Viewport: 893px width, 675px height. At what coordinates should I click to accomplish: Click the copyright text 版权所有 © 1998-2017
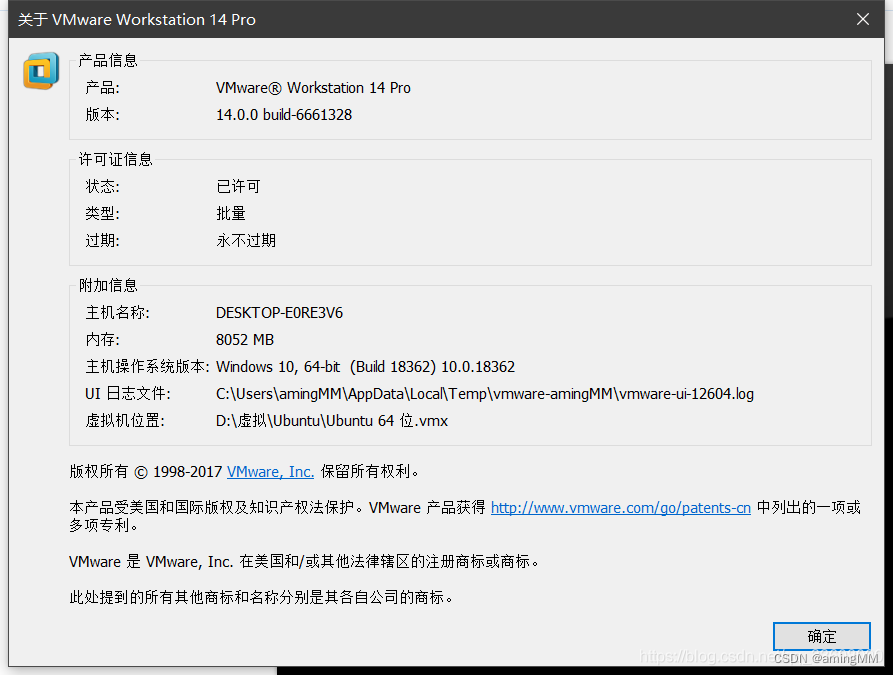146,472
